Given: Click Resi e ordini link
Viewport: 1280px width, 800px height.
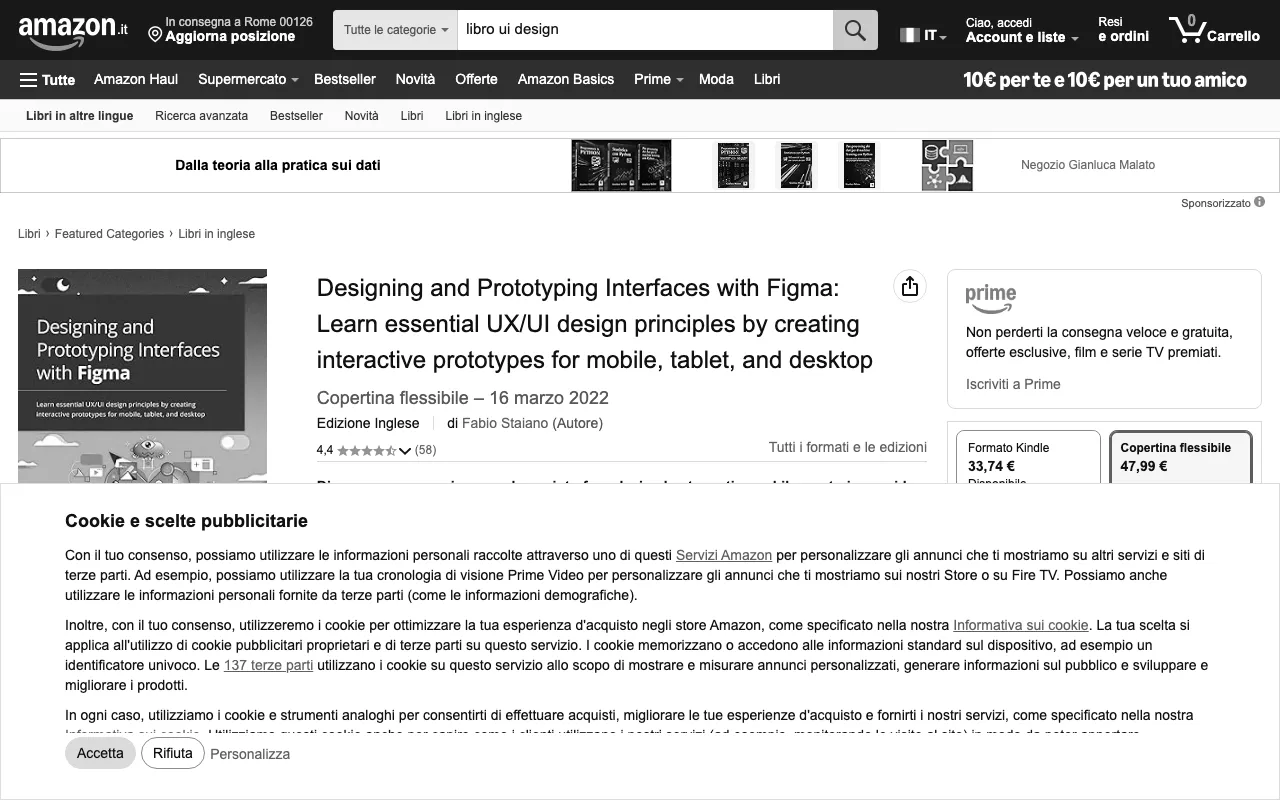Looking at the screenshot, I should 1123,29.
